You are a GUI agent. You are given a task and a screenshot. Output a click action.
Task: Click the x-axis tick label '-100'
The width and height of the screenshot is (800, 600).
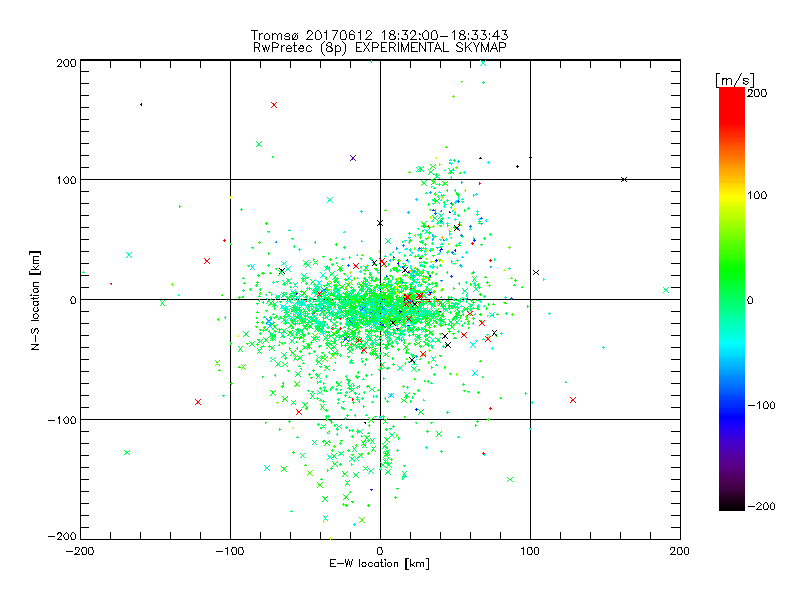point(230,551)
